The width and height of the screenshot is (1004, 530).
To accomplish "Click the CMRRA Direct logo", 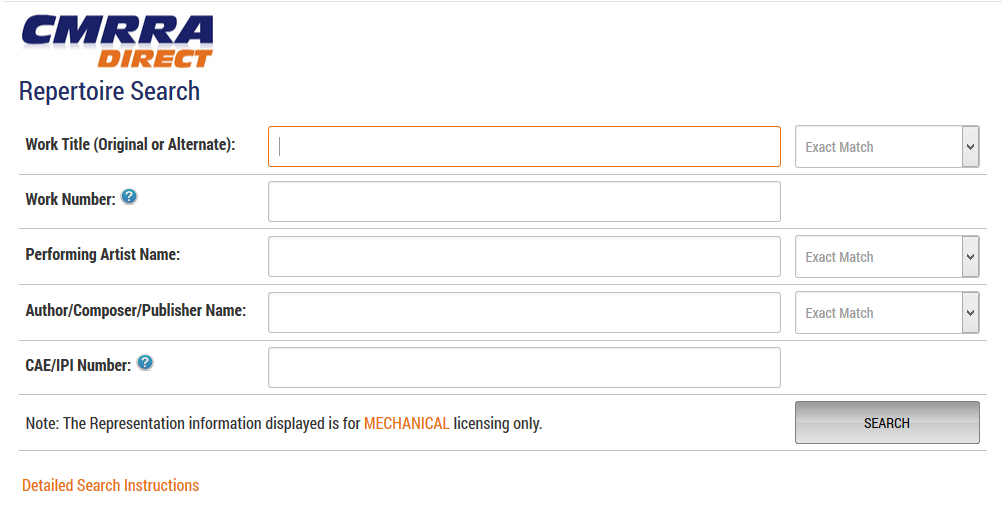I will (x=117, y=41).
